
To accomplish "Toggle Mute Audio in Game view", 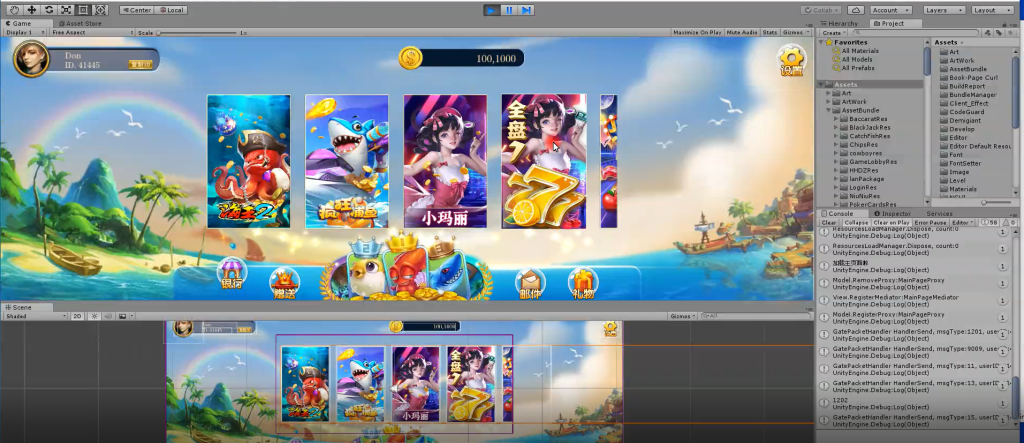I will tap(742, 32).
